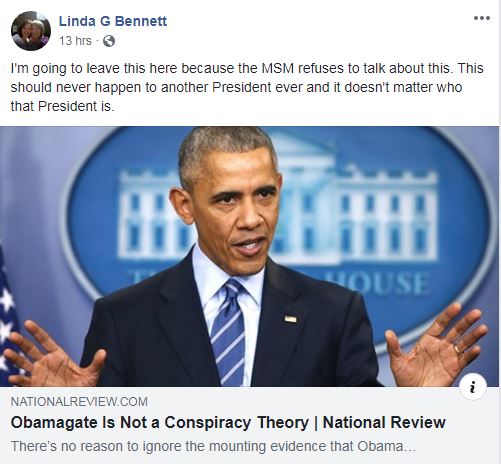Open Linda G Bennett's profile picture
501x464 pixels.
pos(31,31)
